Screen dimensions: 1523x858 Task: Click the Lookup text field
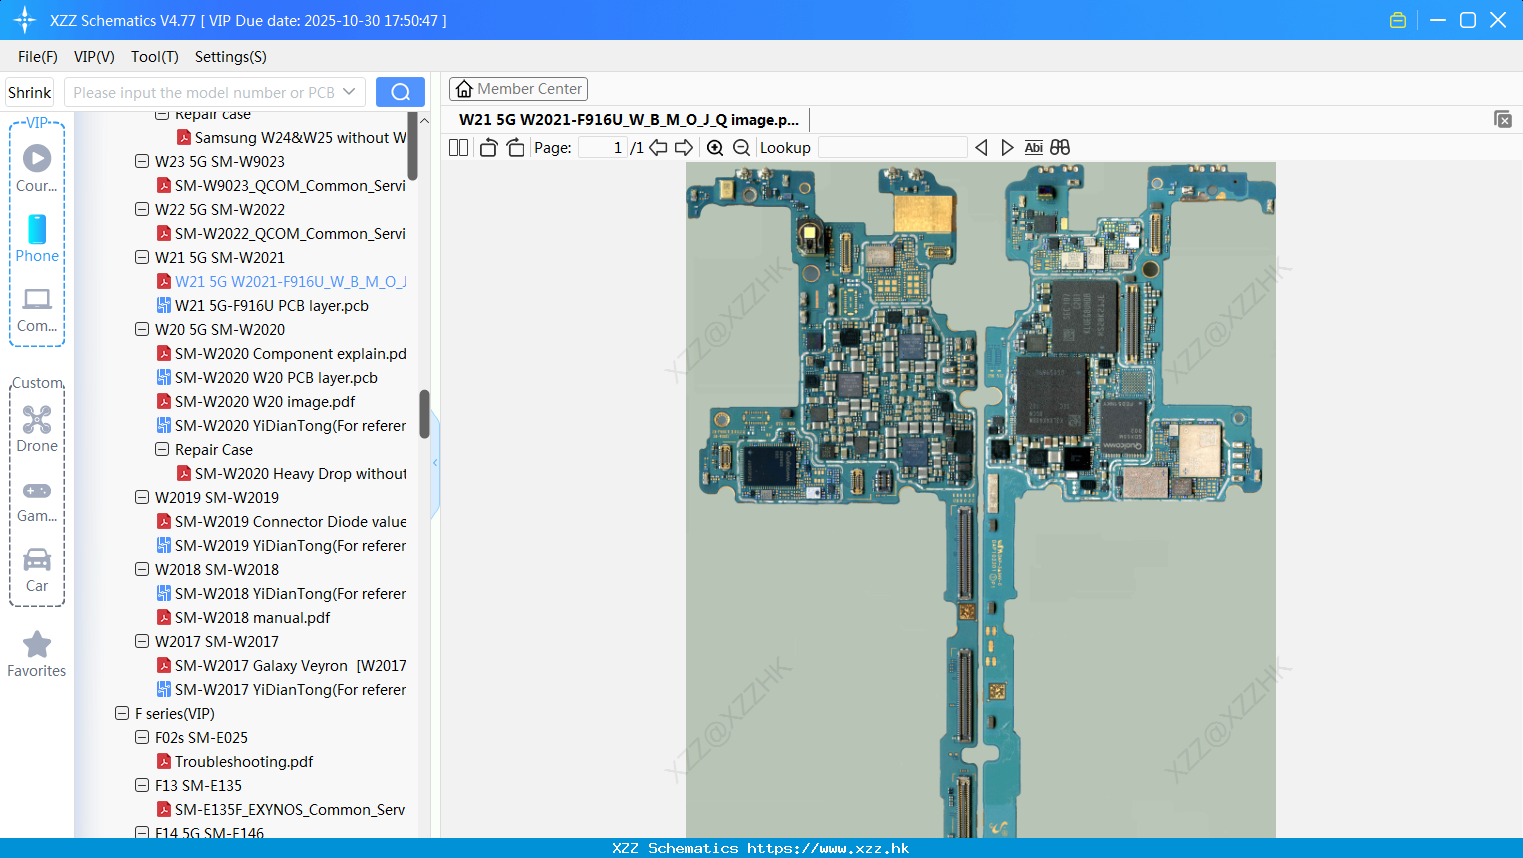click(x=893, y=148)
